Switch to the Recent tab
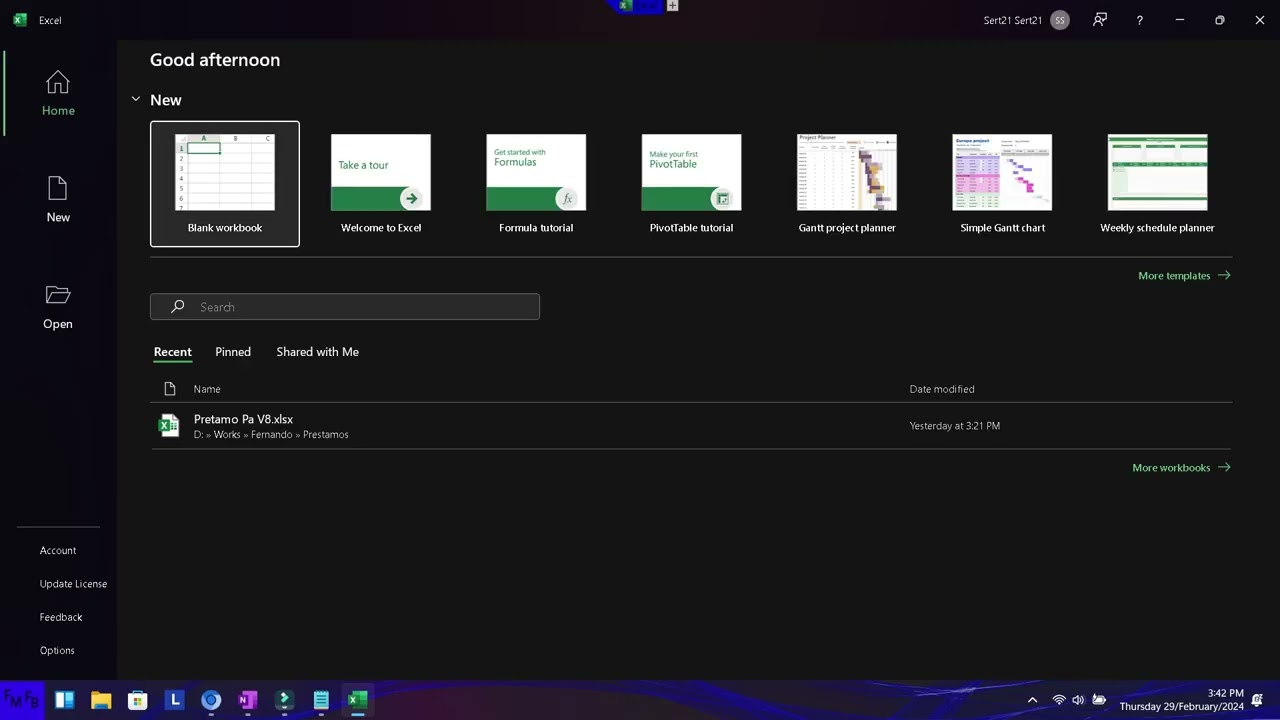Viewport: 1280px width, 720px height. pyautogui.click(x=173, y=352)
